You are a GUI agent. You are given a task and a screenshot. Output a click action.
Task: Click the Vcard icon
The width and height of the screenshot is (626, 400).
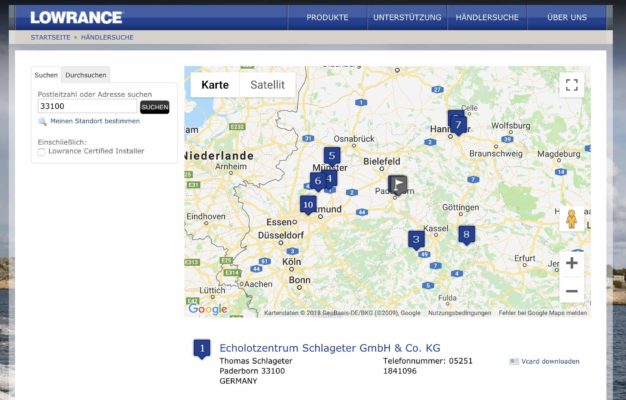click(x=514, y=362)
